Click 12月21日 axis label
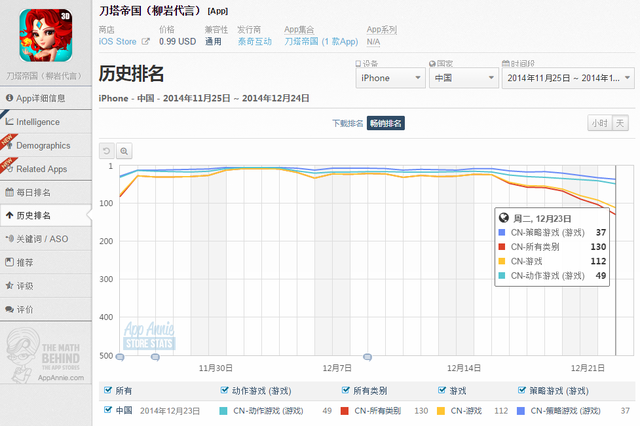 click(x=588, y=368)
